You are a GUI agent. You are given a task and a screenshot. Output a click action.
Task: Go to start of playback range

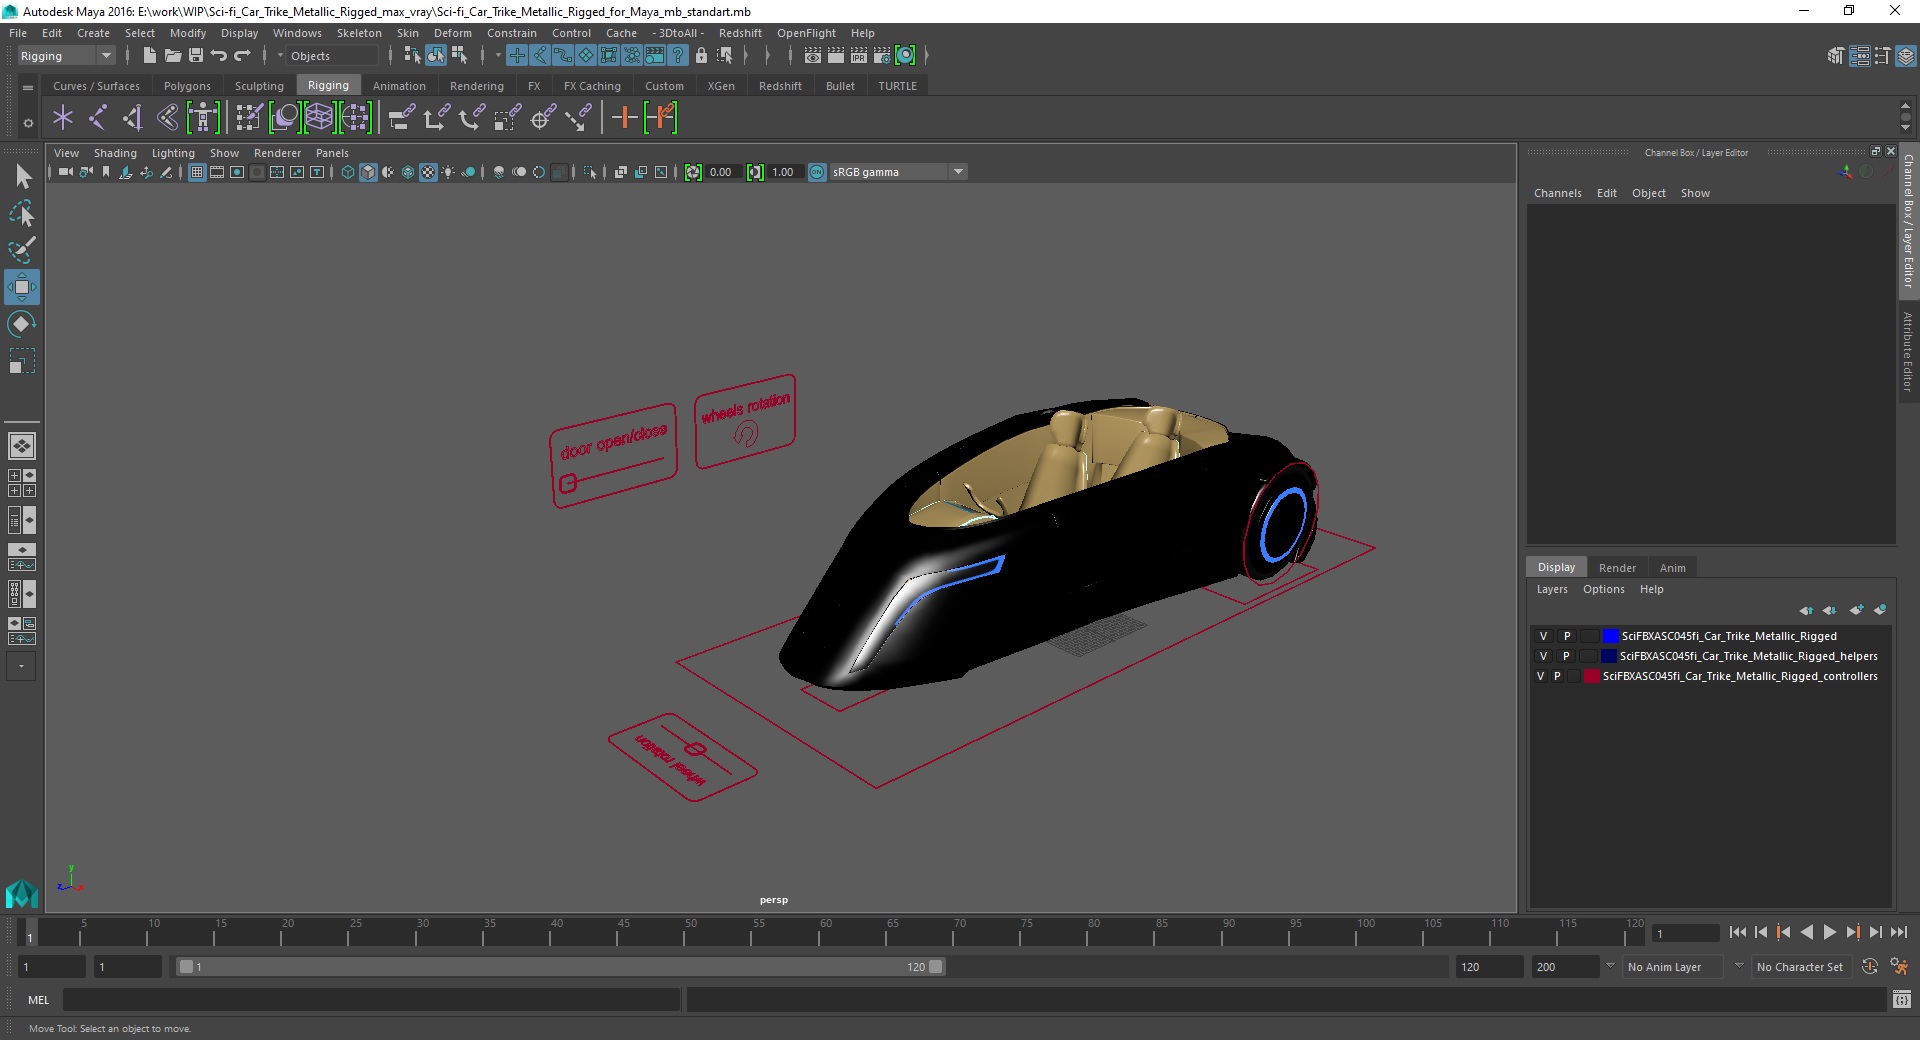pyautogui.click(x=1737, y=932)
